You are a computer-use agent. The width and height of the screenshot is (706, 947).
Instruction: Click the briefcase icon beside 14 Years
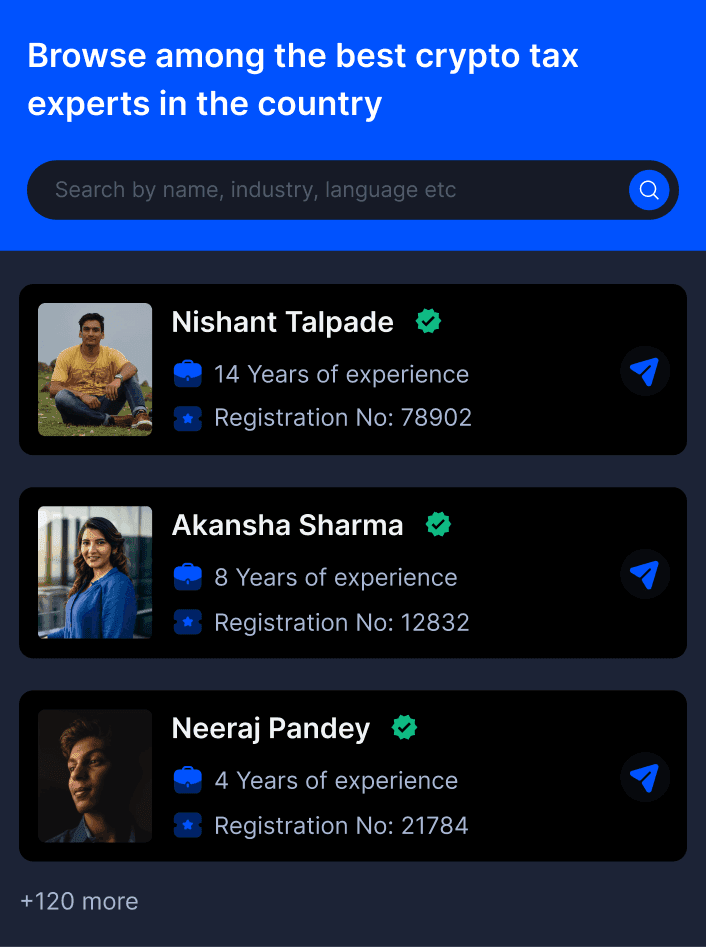tap(188, 374)
